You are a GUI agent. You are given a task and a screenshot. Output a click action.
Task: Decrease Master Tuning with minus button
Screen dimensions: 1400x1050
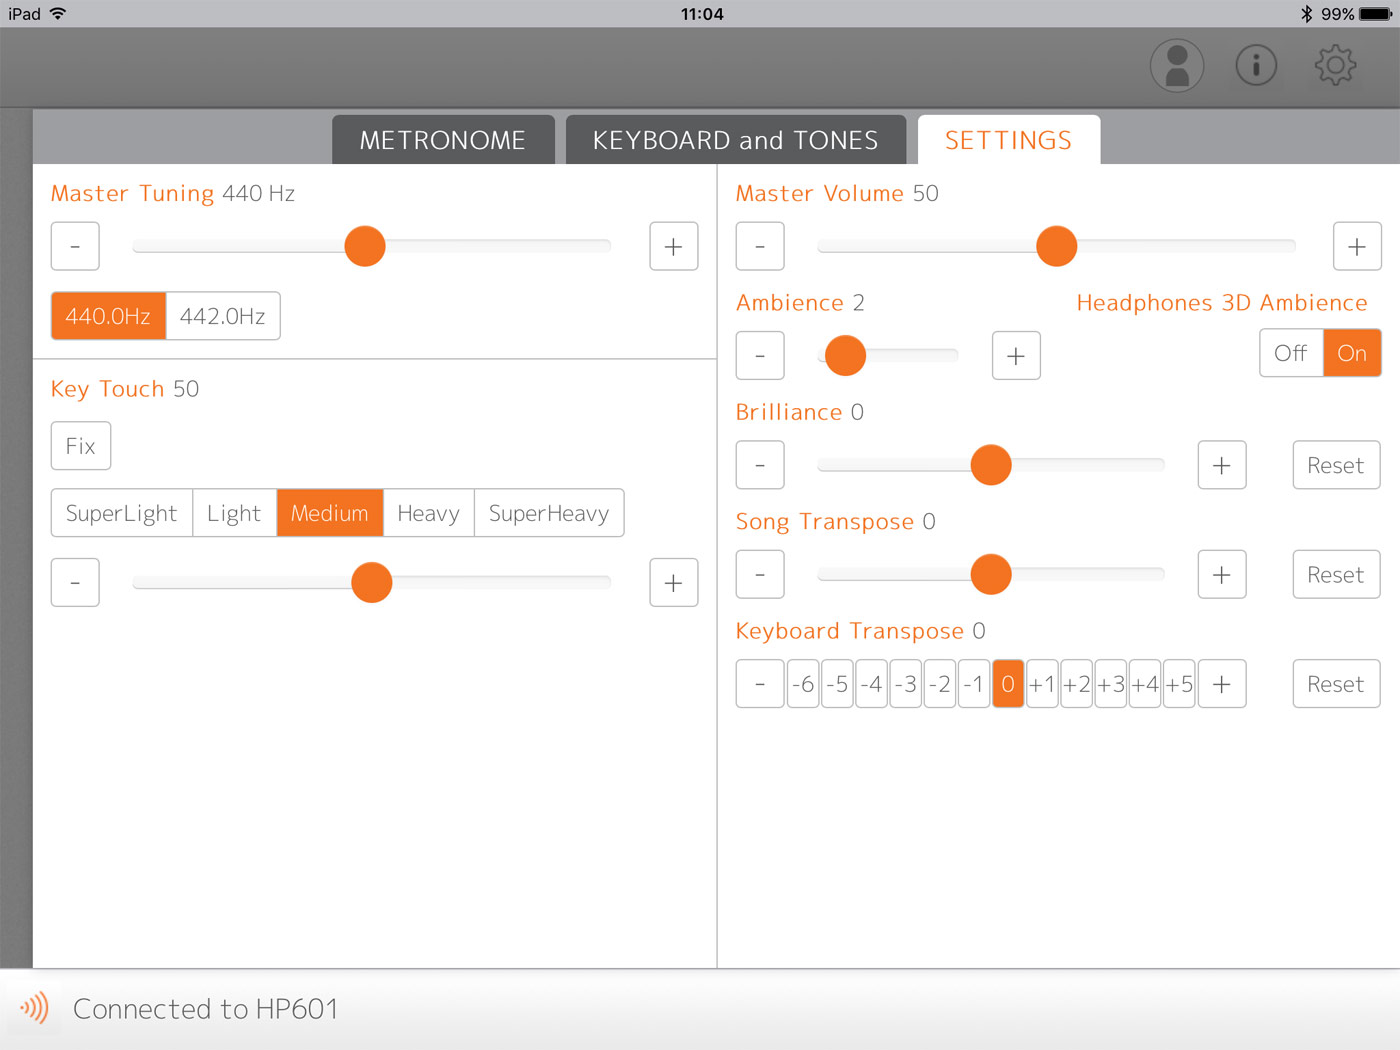coord(75,246)
